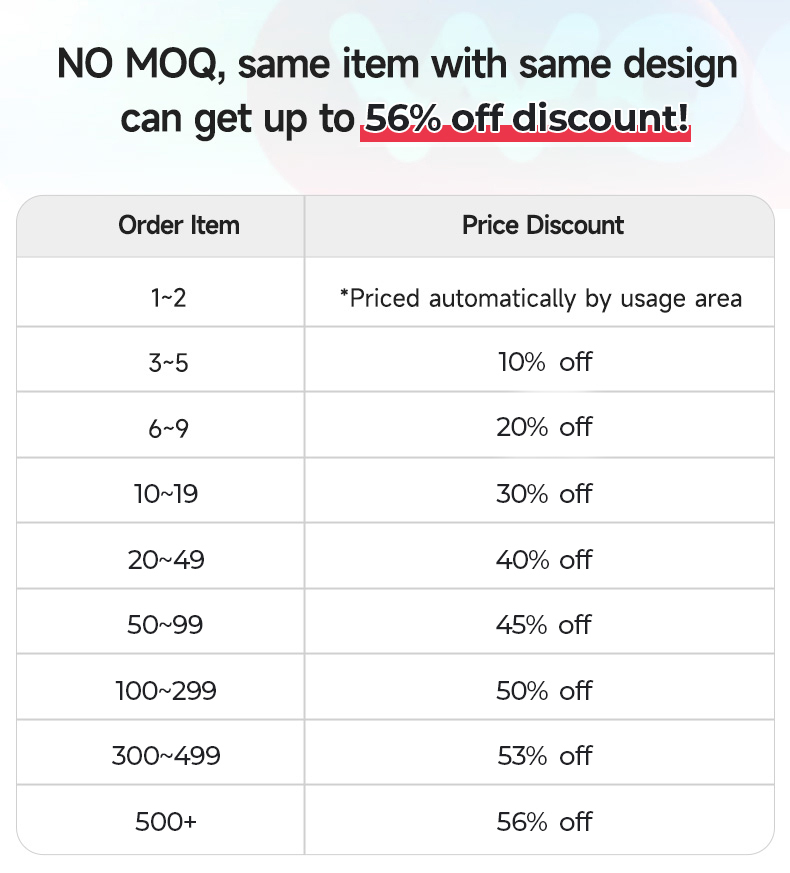This screenshot has height=873, width=790.
Task: Click "*Priced automatically by usage area" note
Action: click(540, 298)
